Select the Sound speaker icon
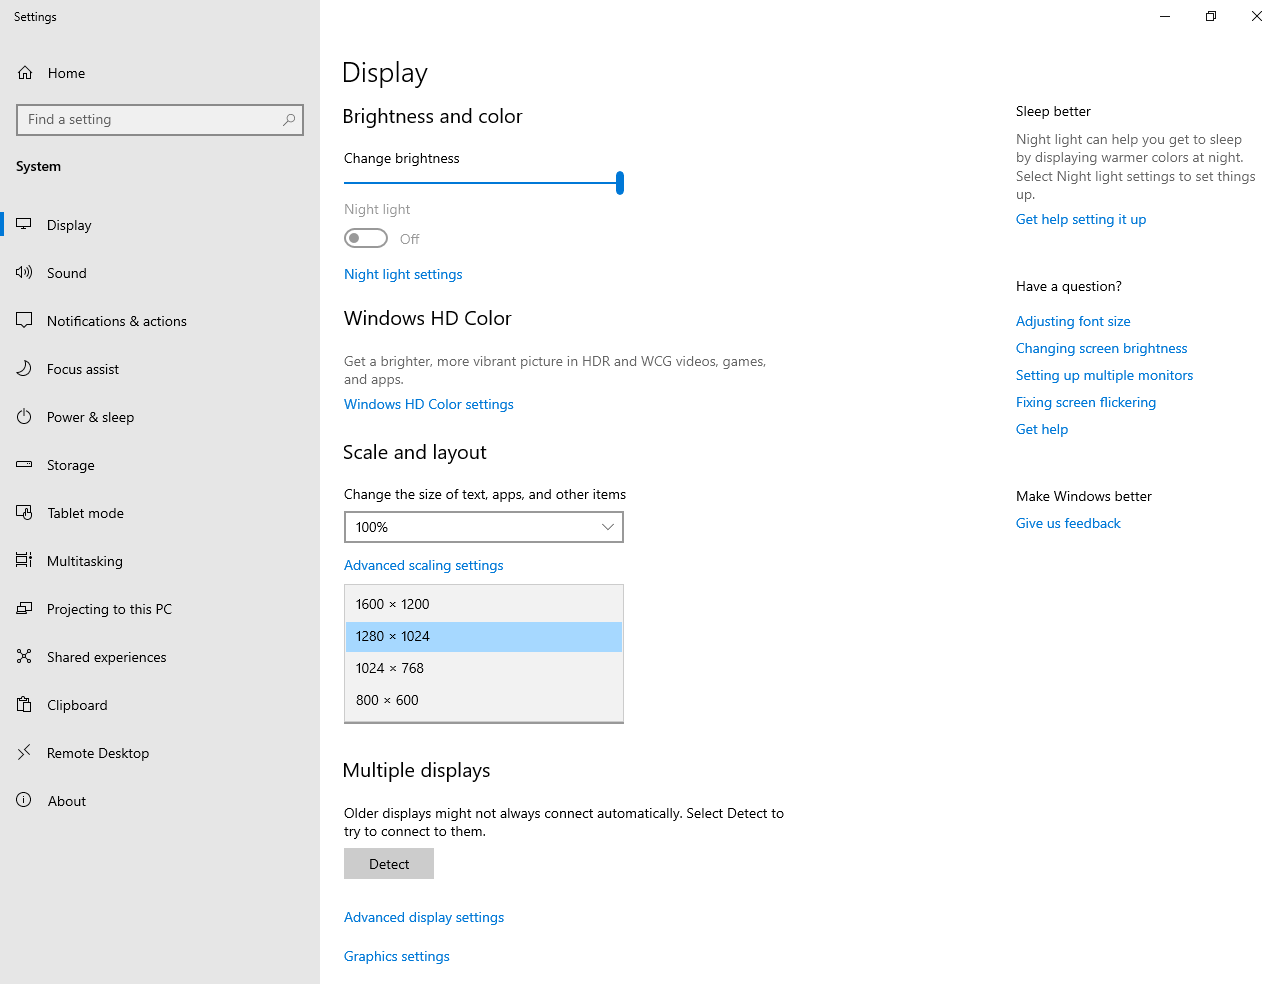Image resolution: width=1280 pixels, height=984 pixels. tap(24, 272)
